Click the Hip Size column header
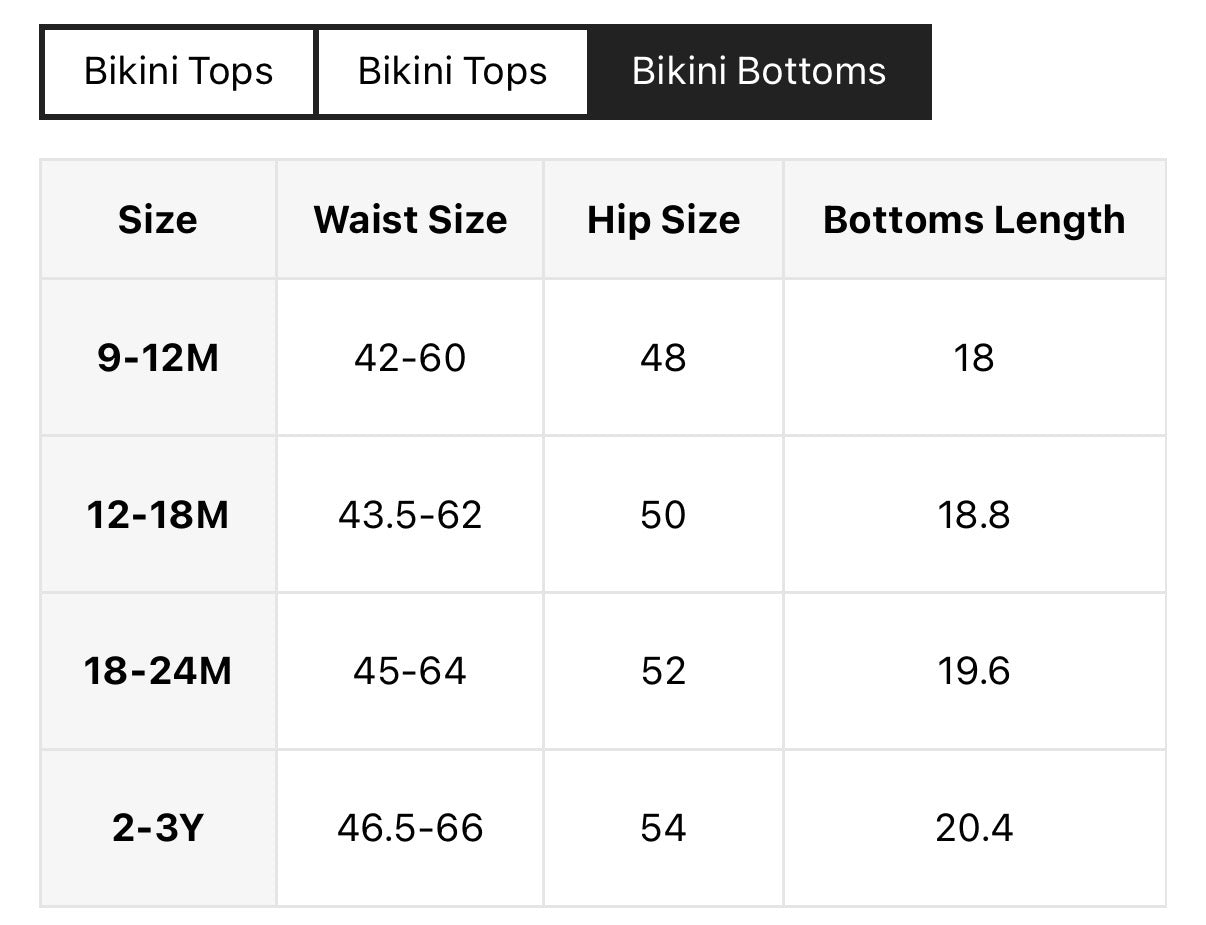 click(x=663, y=220)
